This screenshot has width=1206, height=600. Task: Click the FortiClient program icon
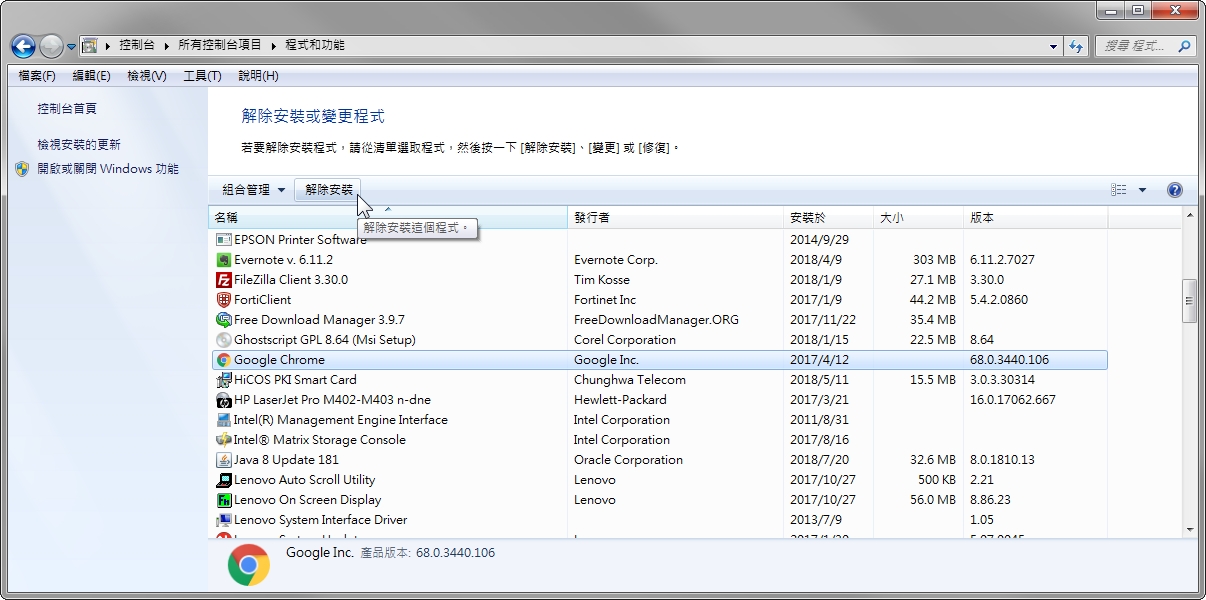click(x=225, y=299)
